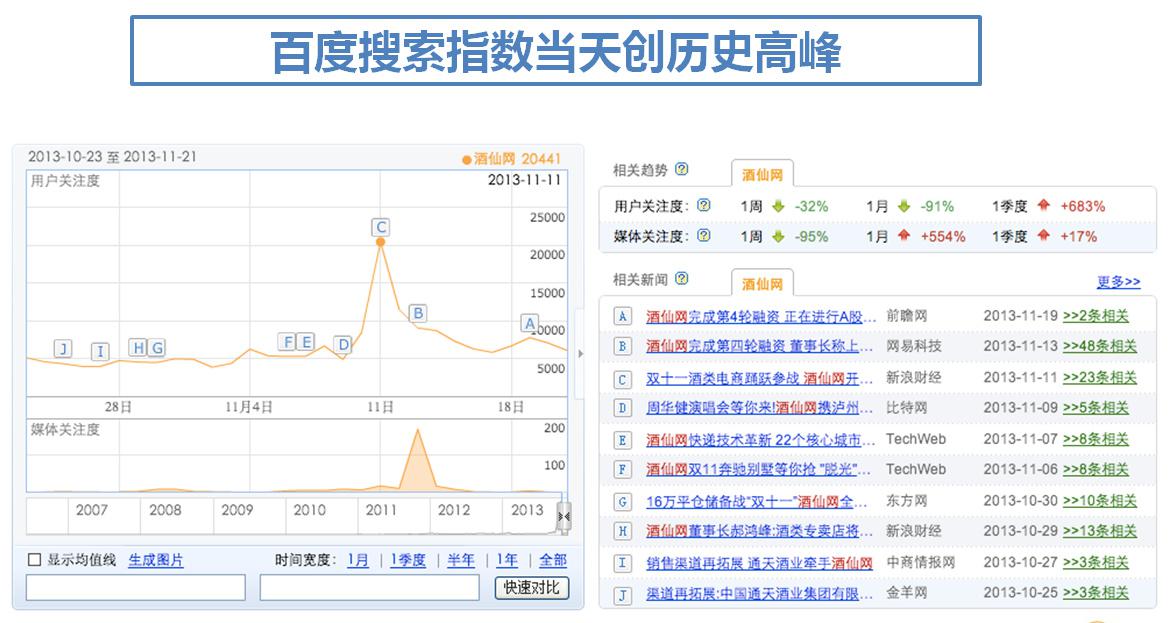Click the E letter icon in news list

click(622, 439)
